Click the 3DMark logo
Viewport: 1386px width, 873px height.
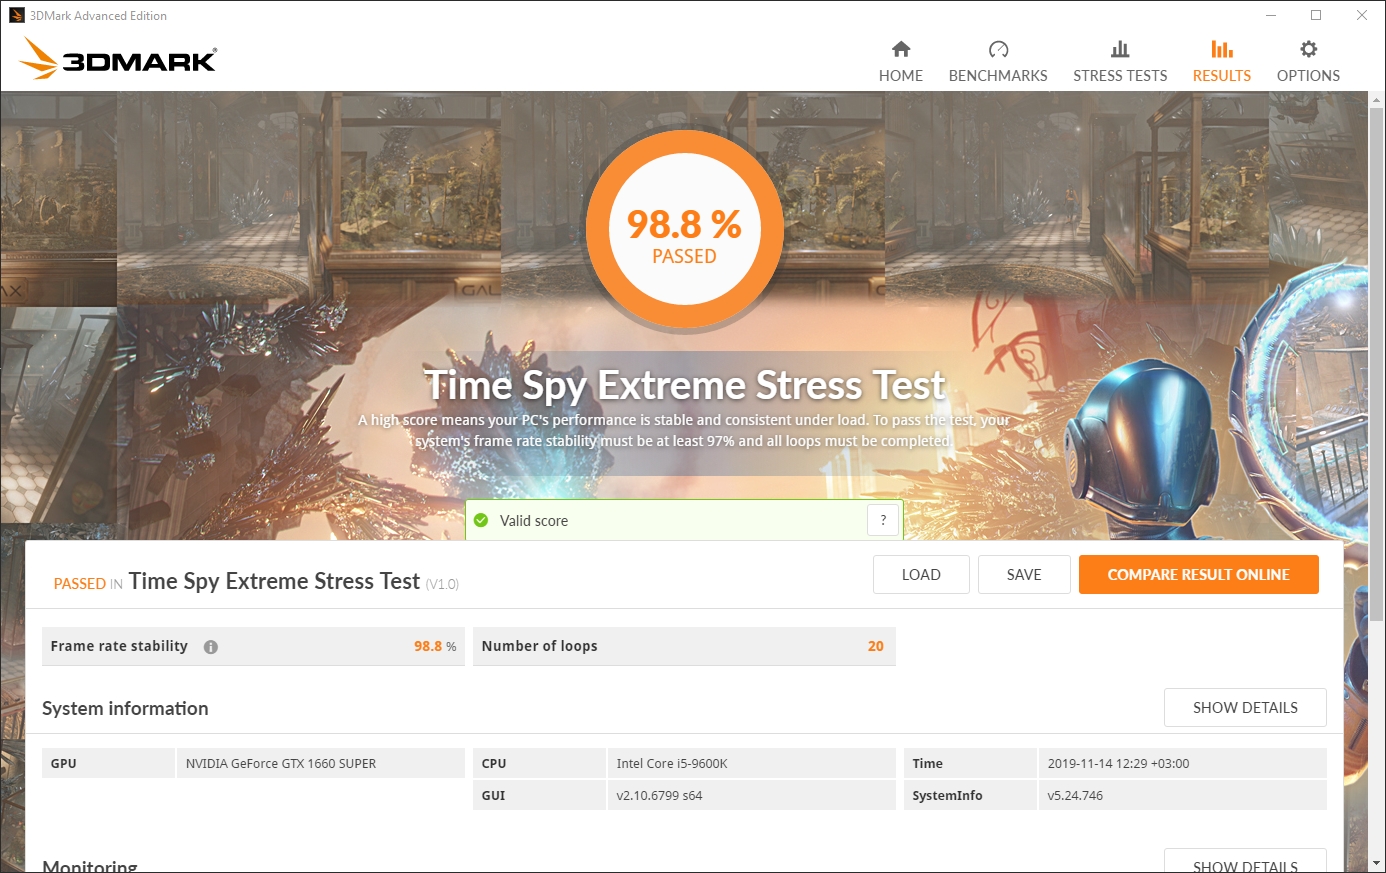pyautogui.click(x=118, y=59)
